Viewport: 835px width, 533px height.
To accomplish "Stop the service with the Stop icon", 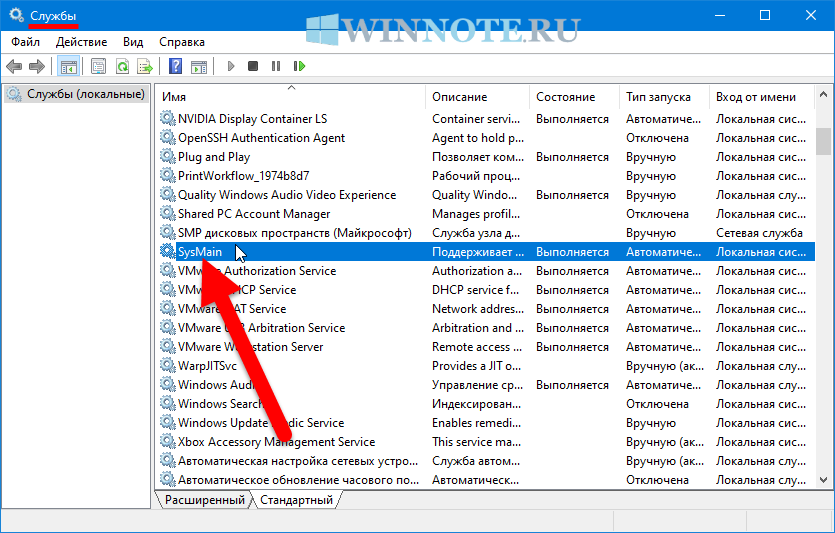I will point(253,67).
